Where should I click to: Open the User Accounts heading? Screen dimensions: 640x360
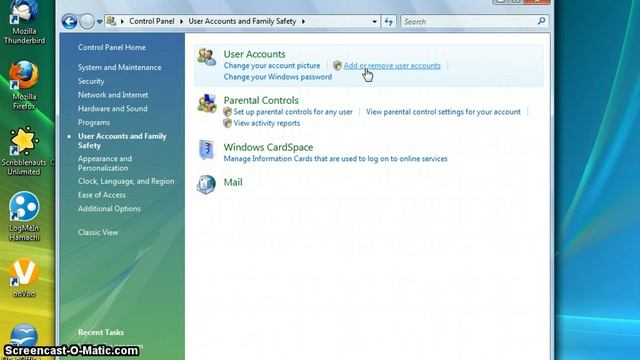click(x=254, y=54)
